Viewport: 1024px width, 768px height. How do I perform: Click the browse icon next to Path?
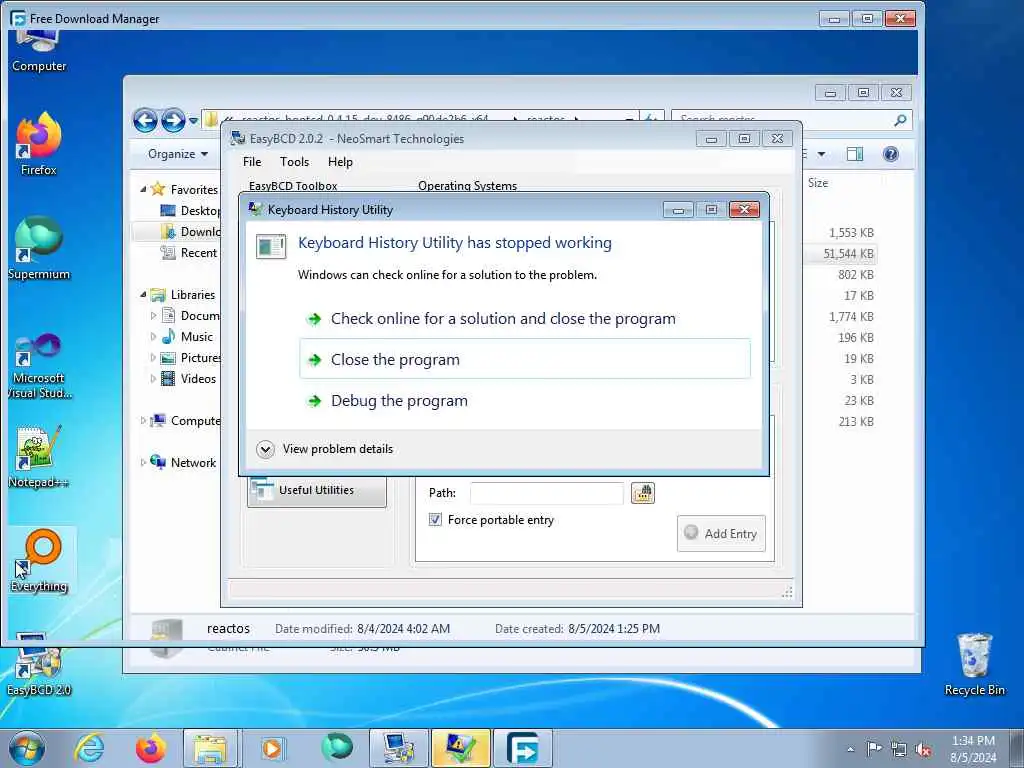point(643,492)
